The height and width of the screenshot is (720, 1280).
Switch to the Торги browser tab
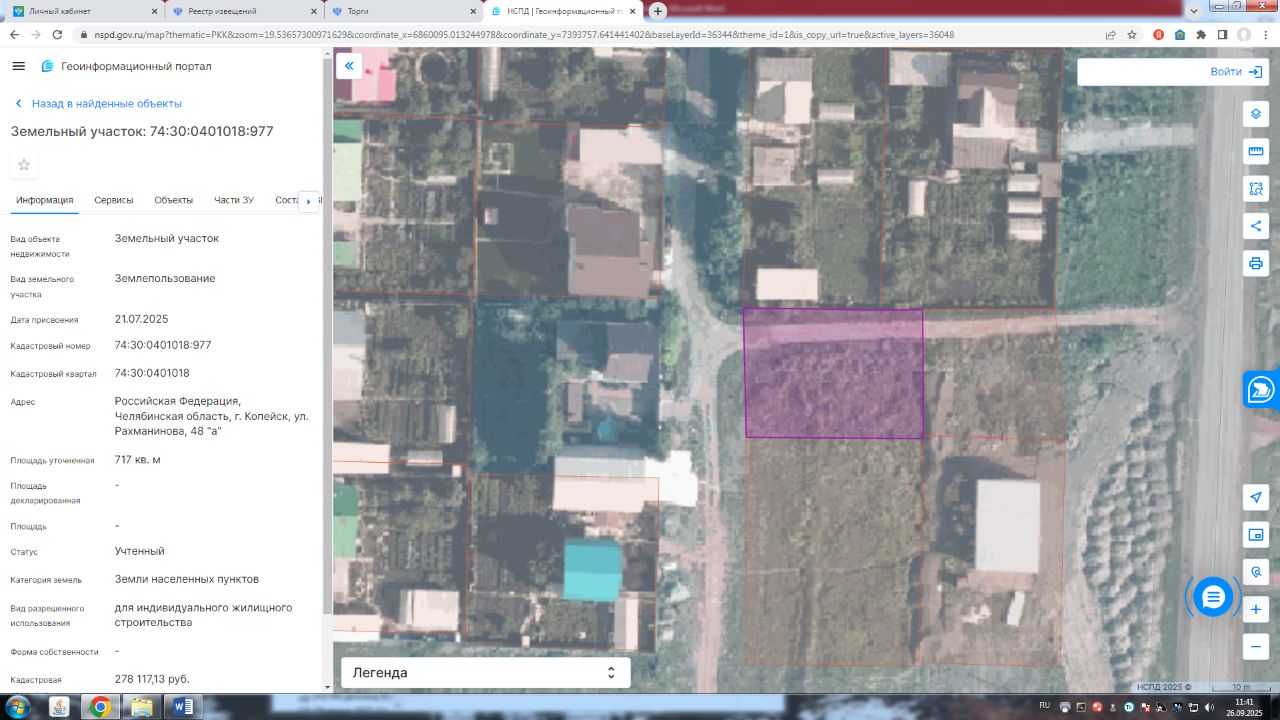404,11
